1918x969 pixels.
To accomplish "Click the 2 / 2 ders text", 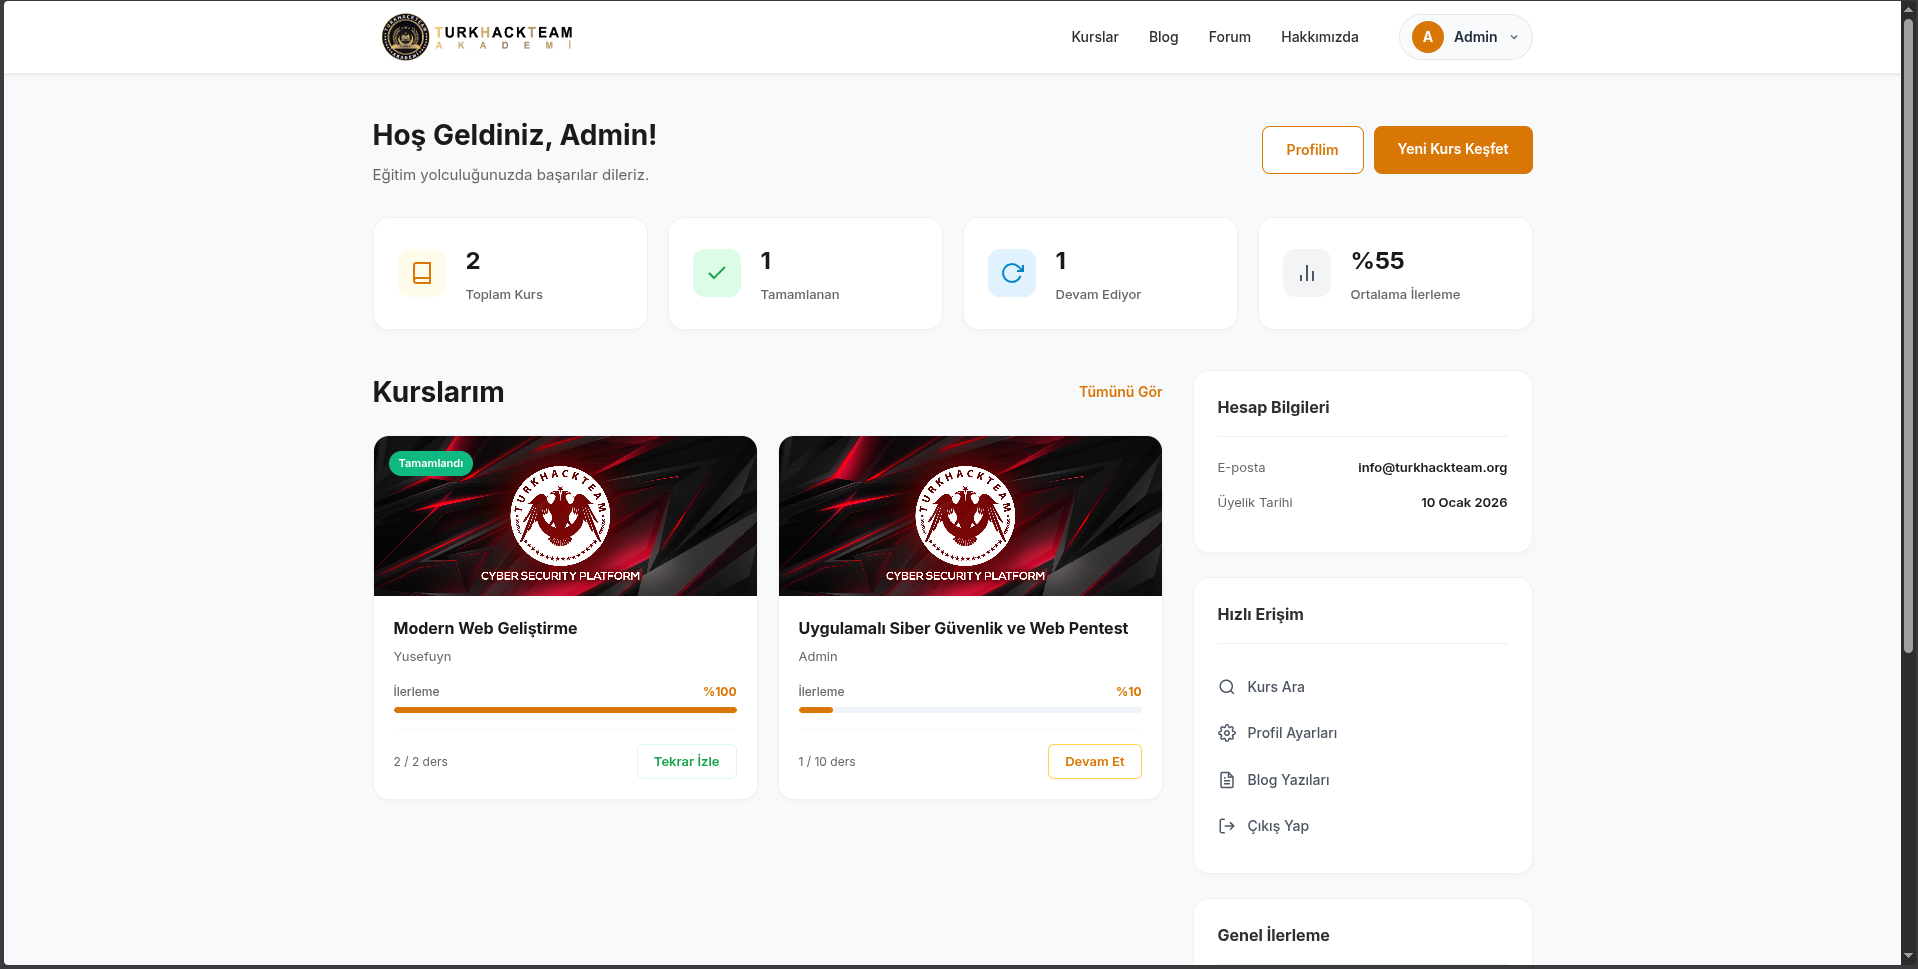I will point(420,761).
